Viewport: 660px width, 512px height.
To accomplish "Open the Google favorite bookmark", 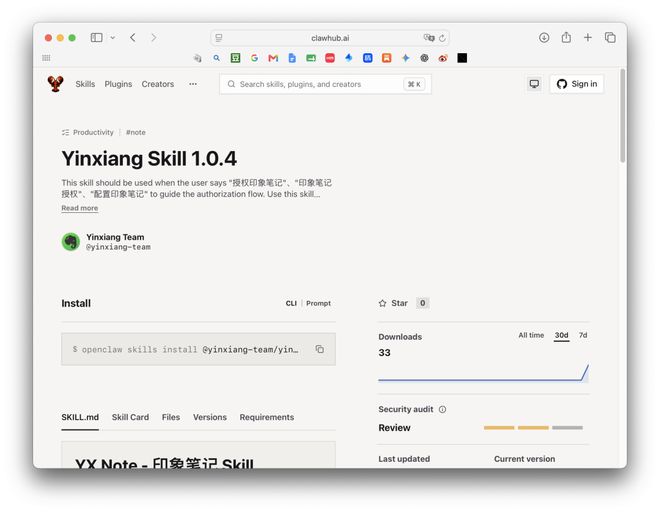I will [x=254, y=58].
